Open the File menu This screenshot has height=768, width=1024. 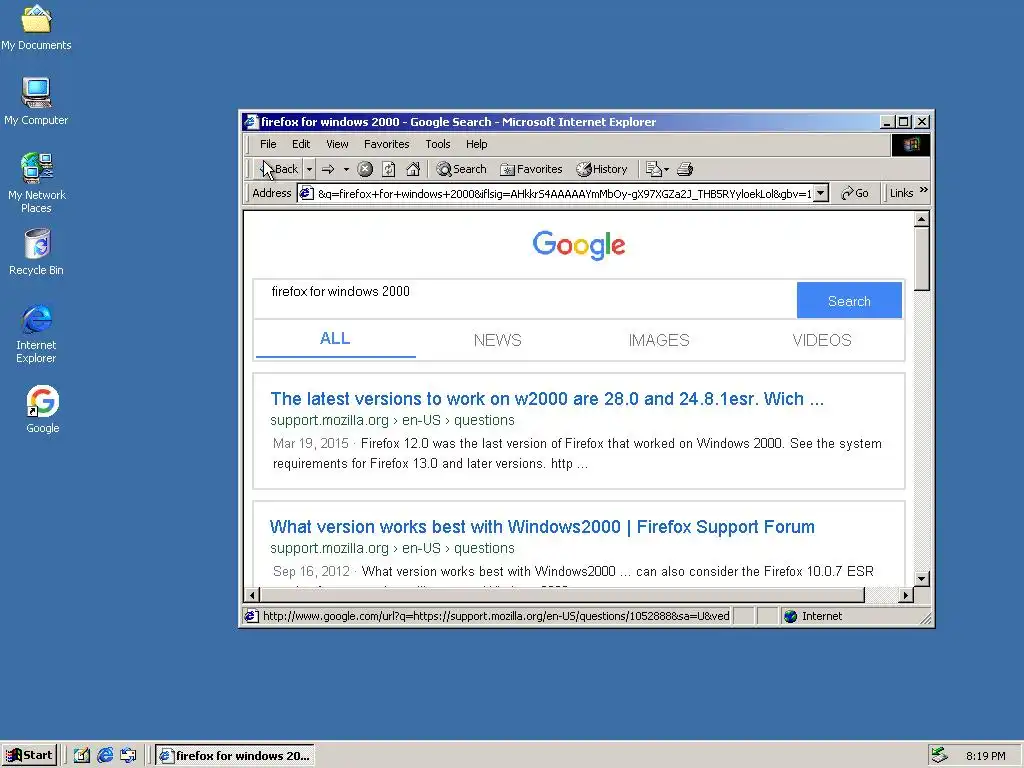pos(268,144)
